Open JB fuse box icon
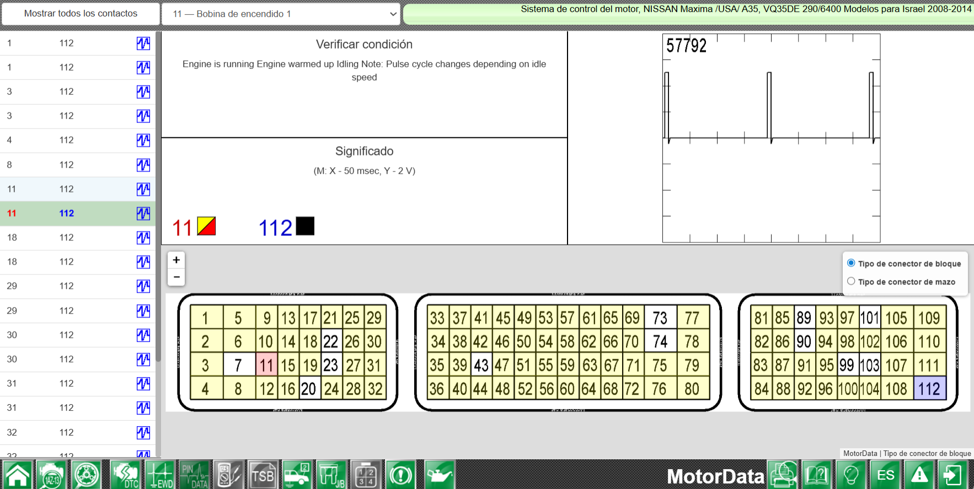Screen dimensions: 974x489 332,475
